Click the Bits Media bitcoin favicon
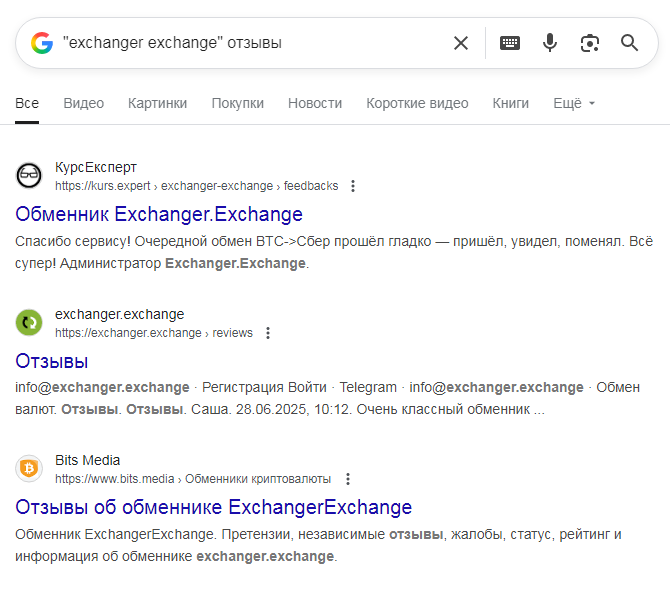 click(29, 469)
